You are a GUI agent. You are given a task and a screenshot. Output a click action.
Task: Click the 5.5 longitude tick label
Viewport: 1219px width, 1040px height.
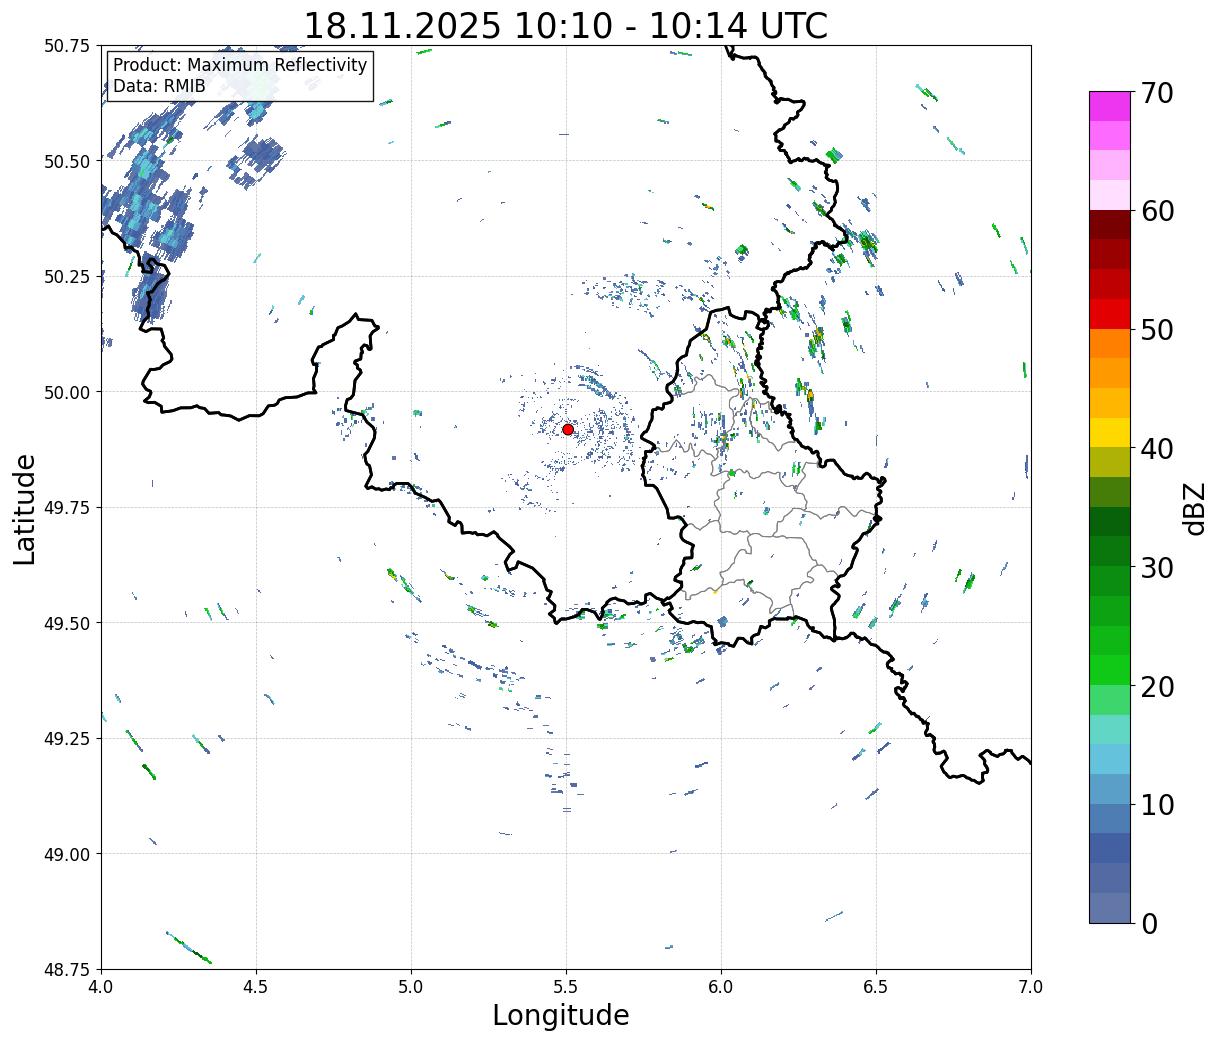566,987
